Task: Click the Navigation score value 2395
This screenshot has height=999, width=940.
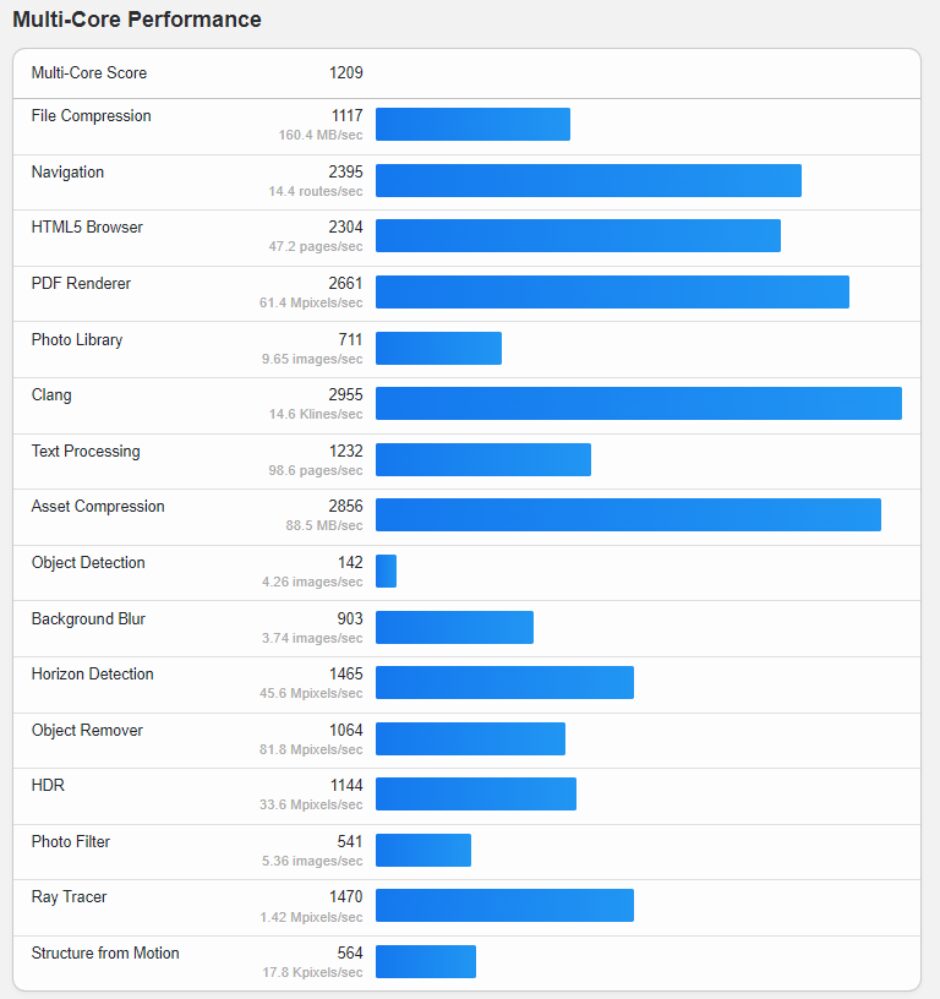Action: pyautogui.click(x=346, y=172)
